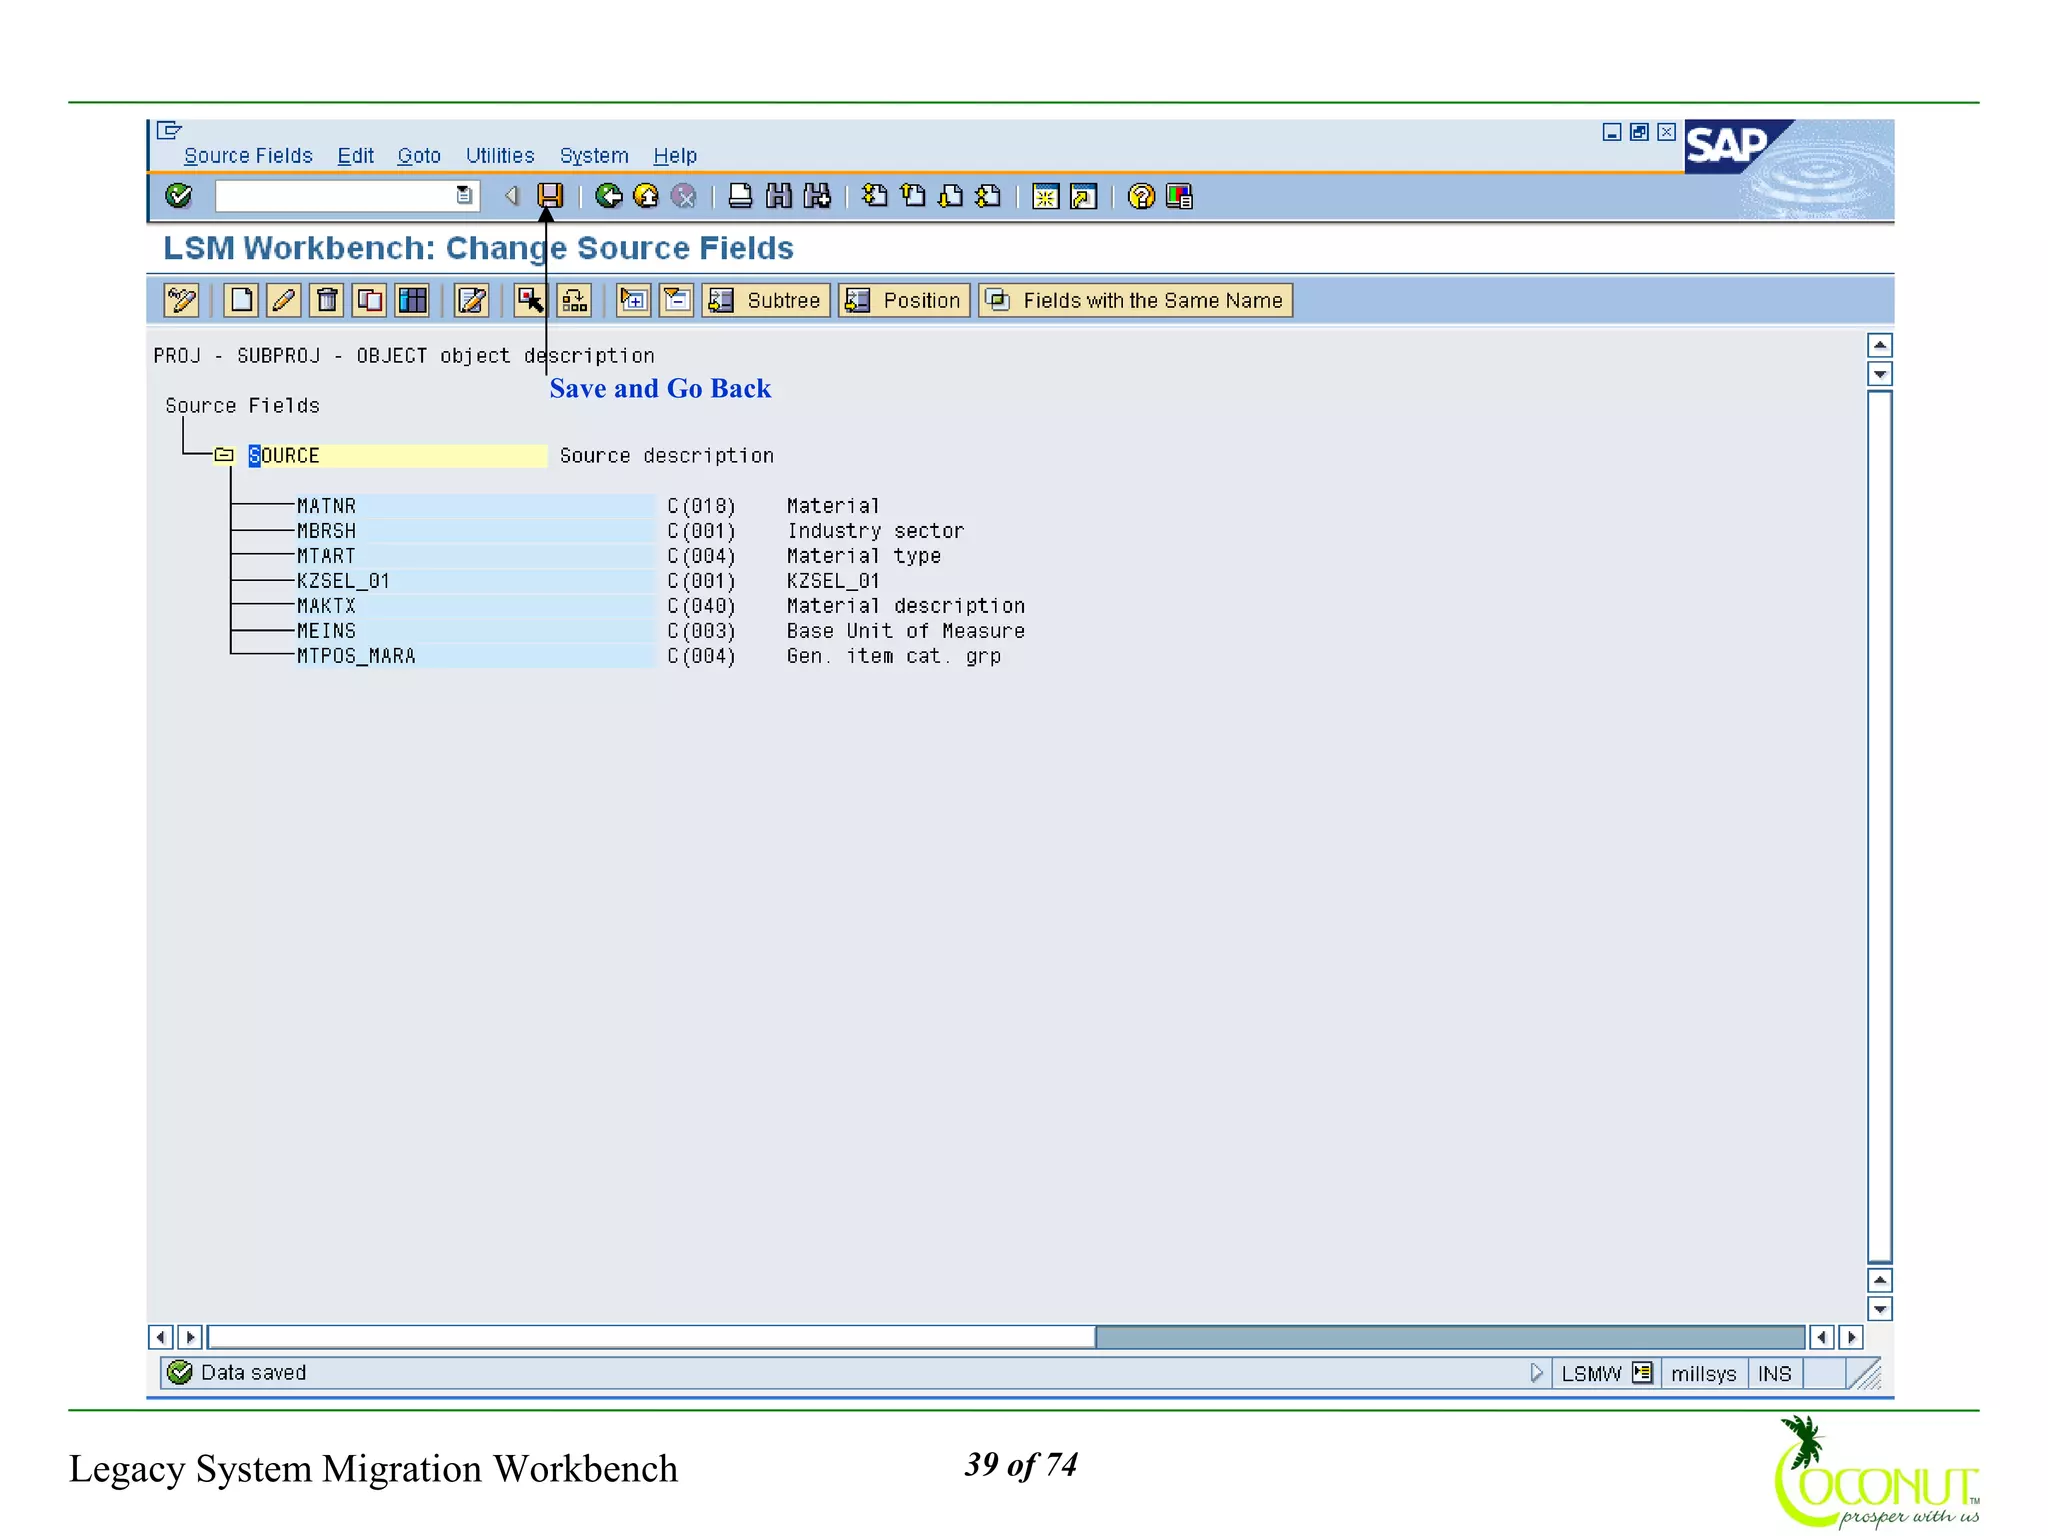
Task: Click the horizontal scrollbar thumb
Action: [x=651, y=1337]
